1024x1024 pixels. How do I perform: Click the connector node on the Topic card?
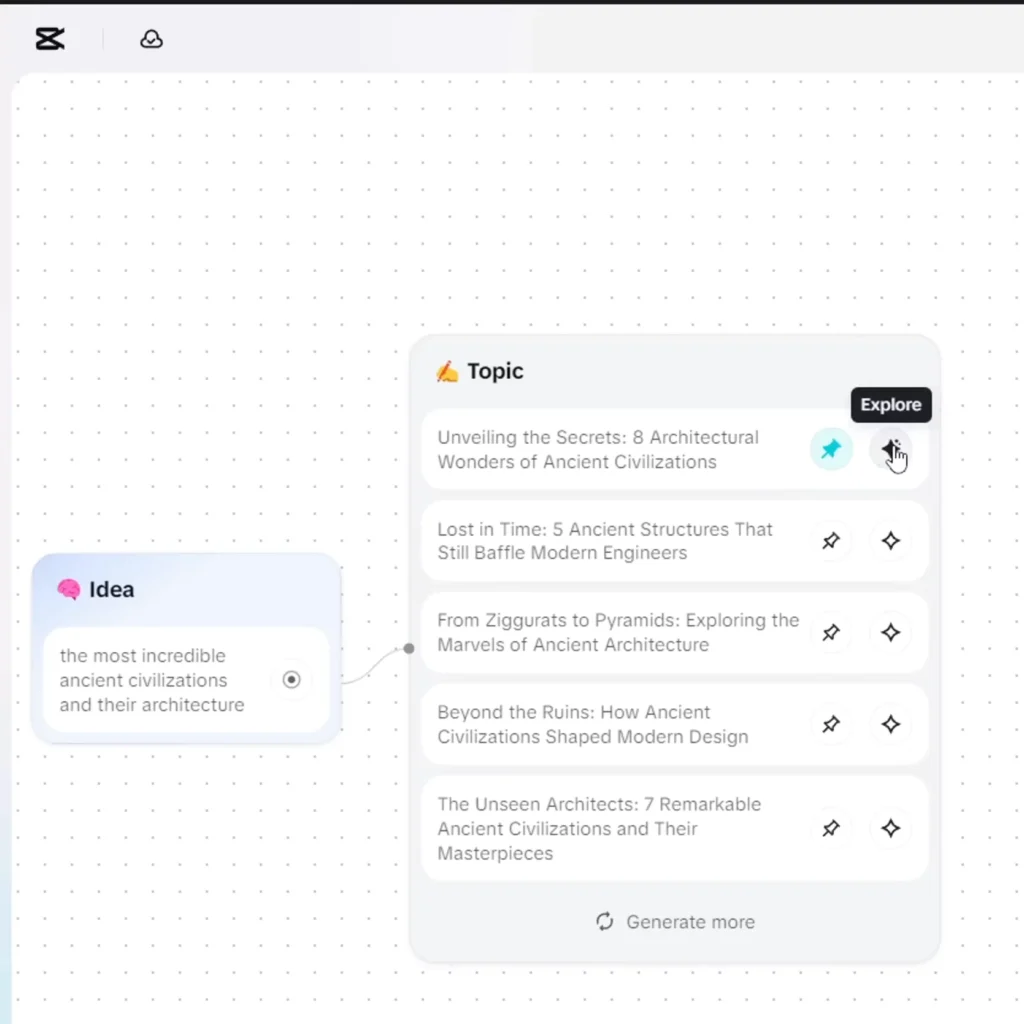tap(409, 648)
